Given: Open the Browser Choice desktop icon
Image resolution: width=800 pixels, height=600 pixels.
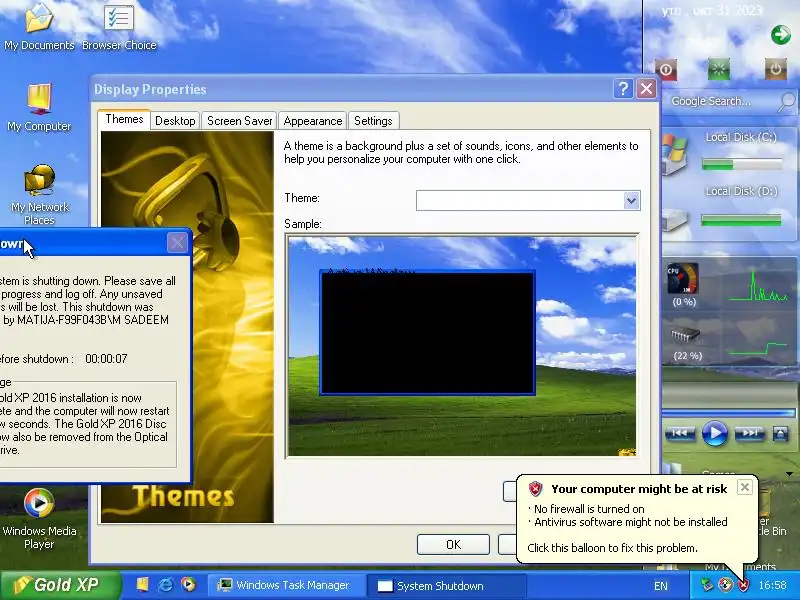Looking at the screenshot, I should pos(119,27).
